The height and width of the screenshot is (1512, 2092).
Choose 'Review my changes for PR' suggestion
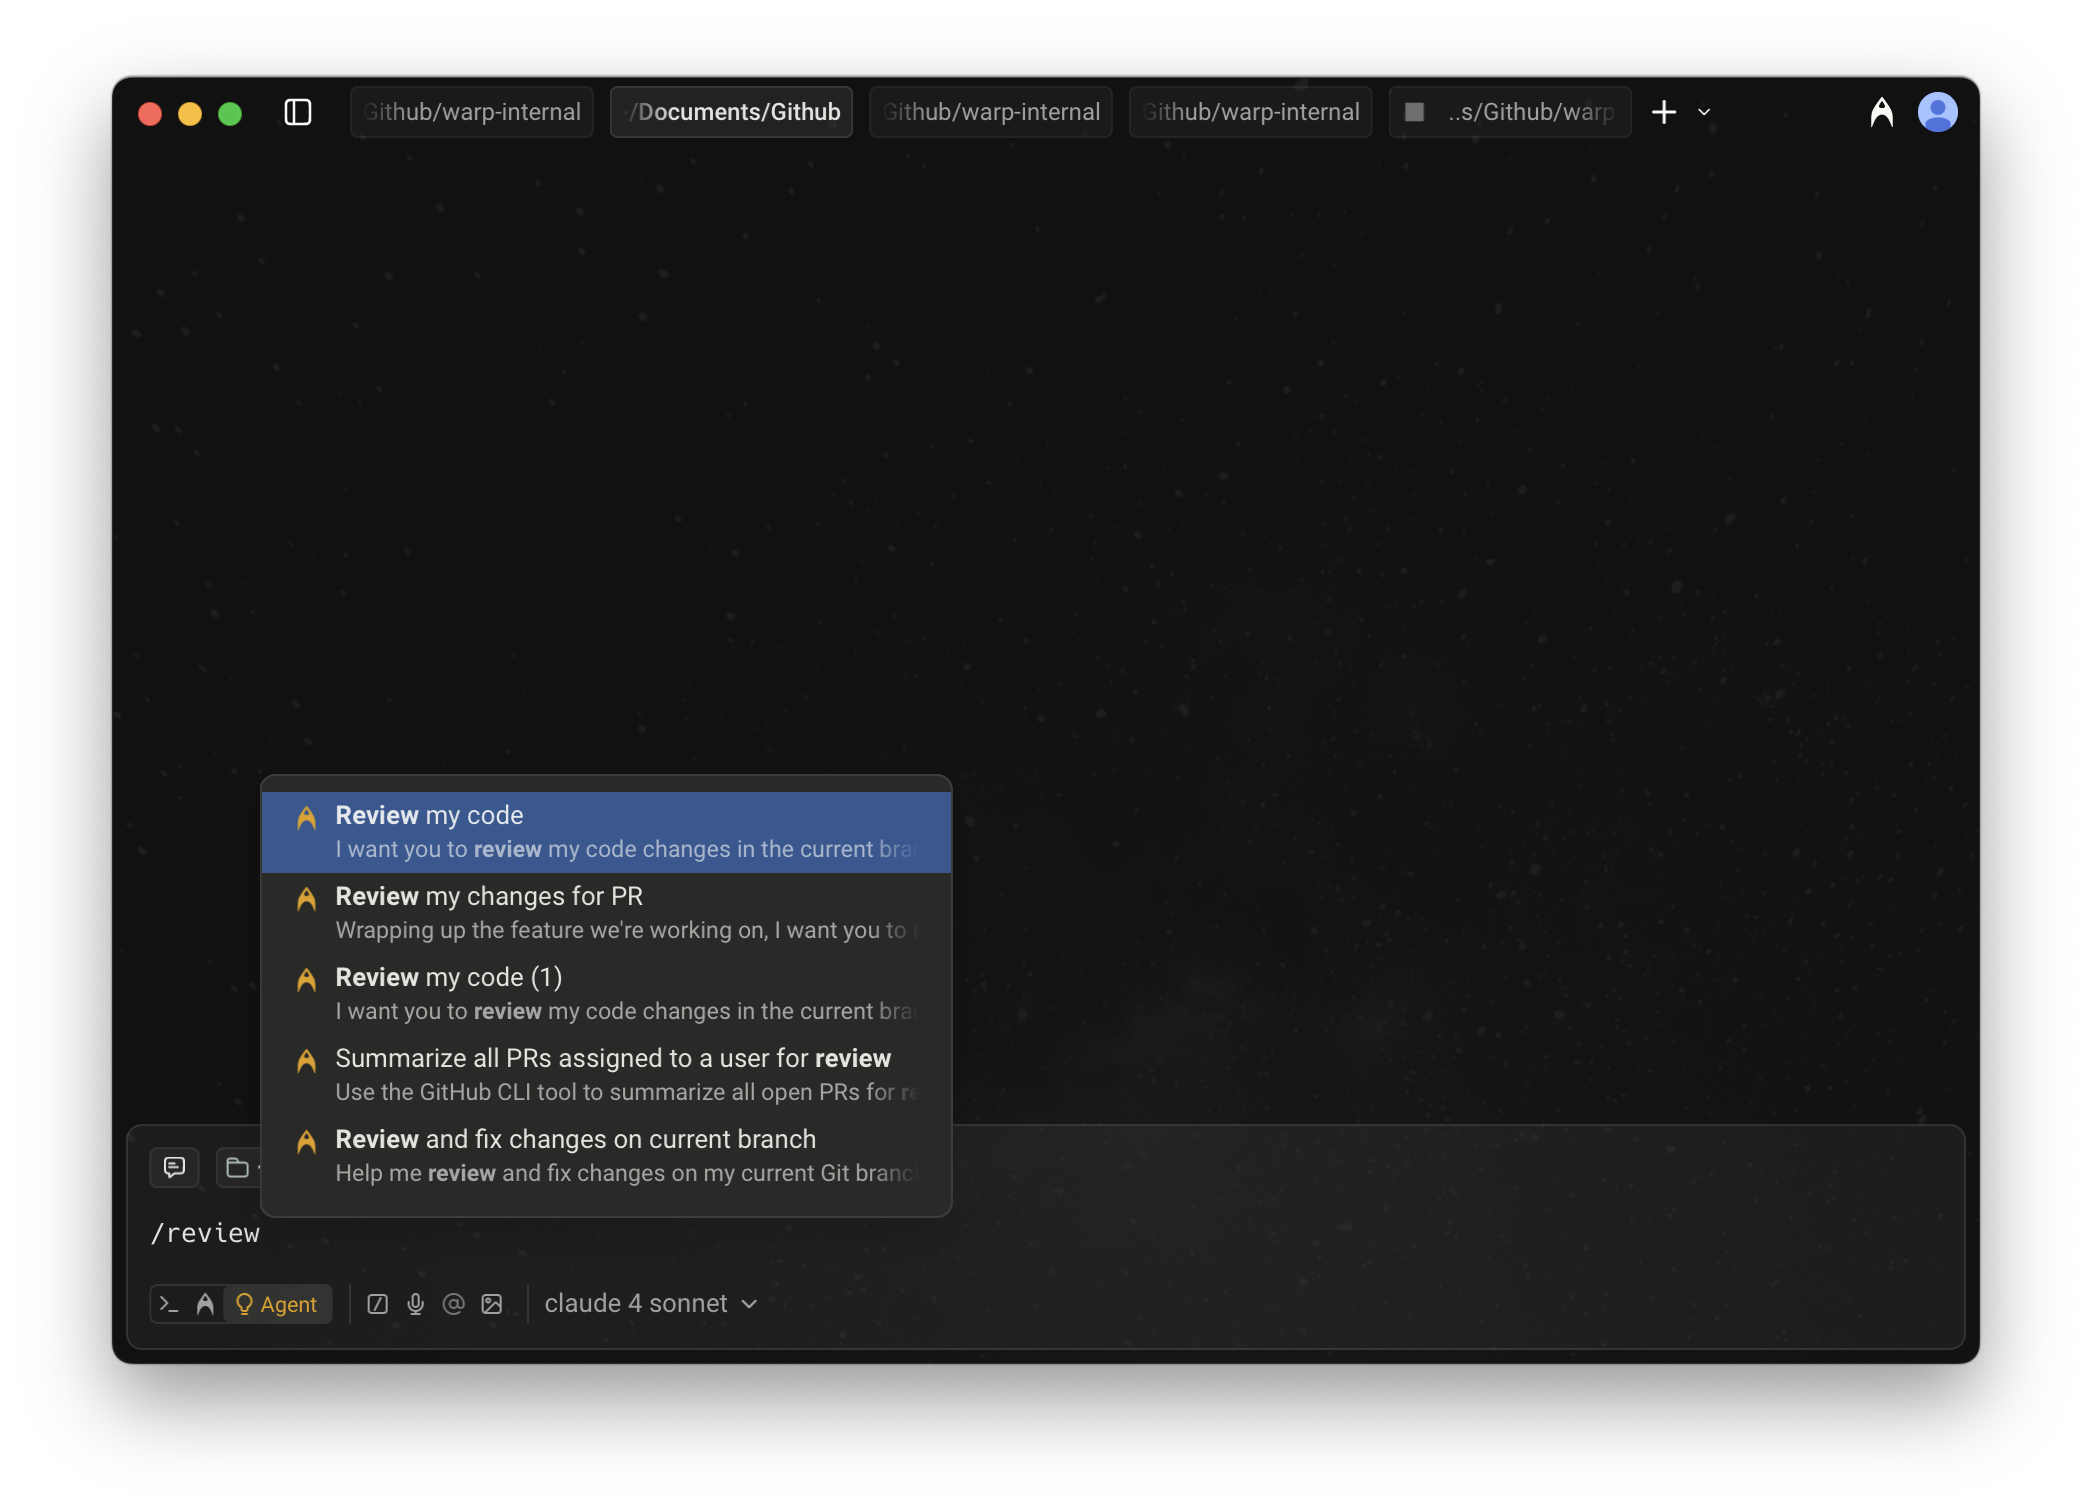[x=606, y=912]
